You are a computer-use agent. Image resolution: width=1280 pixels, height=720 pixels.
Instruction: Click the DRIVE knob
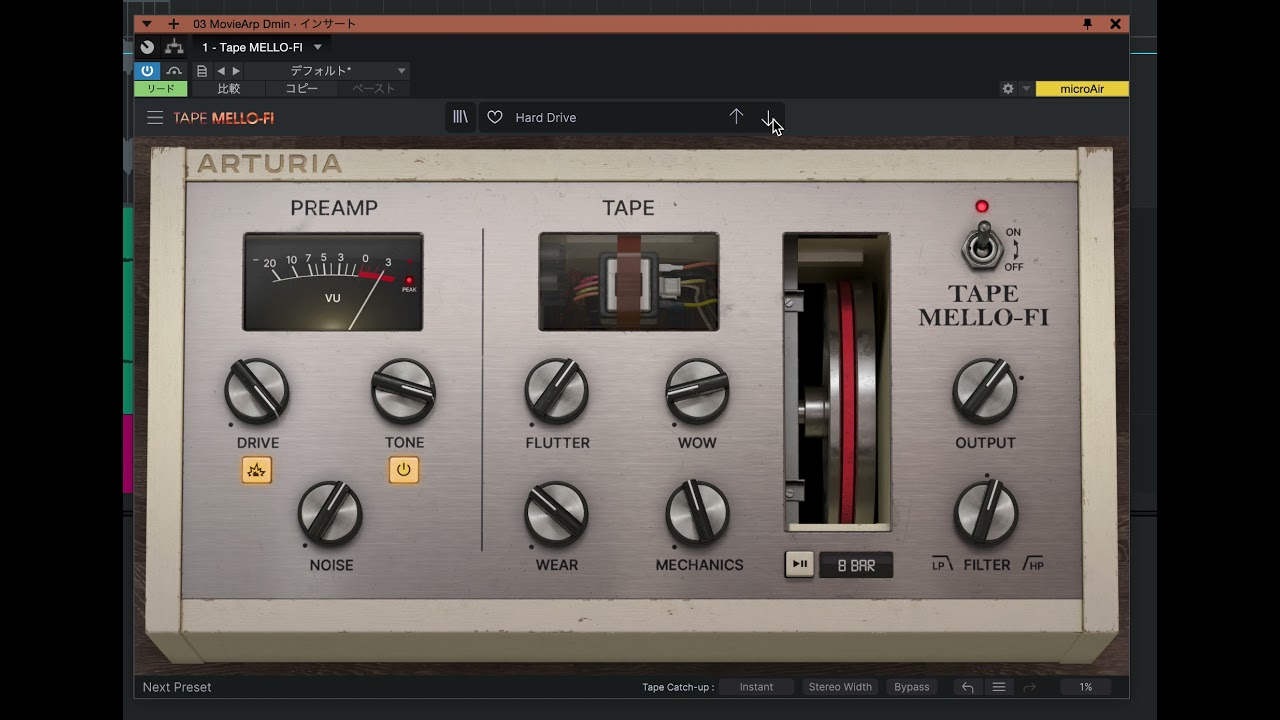pos(257,391)
